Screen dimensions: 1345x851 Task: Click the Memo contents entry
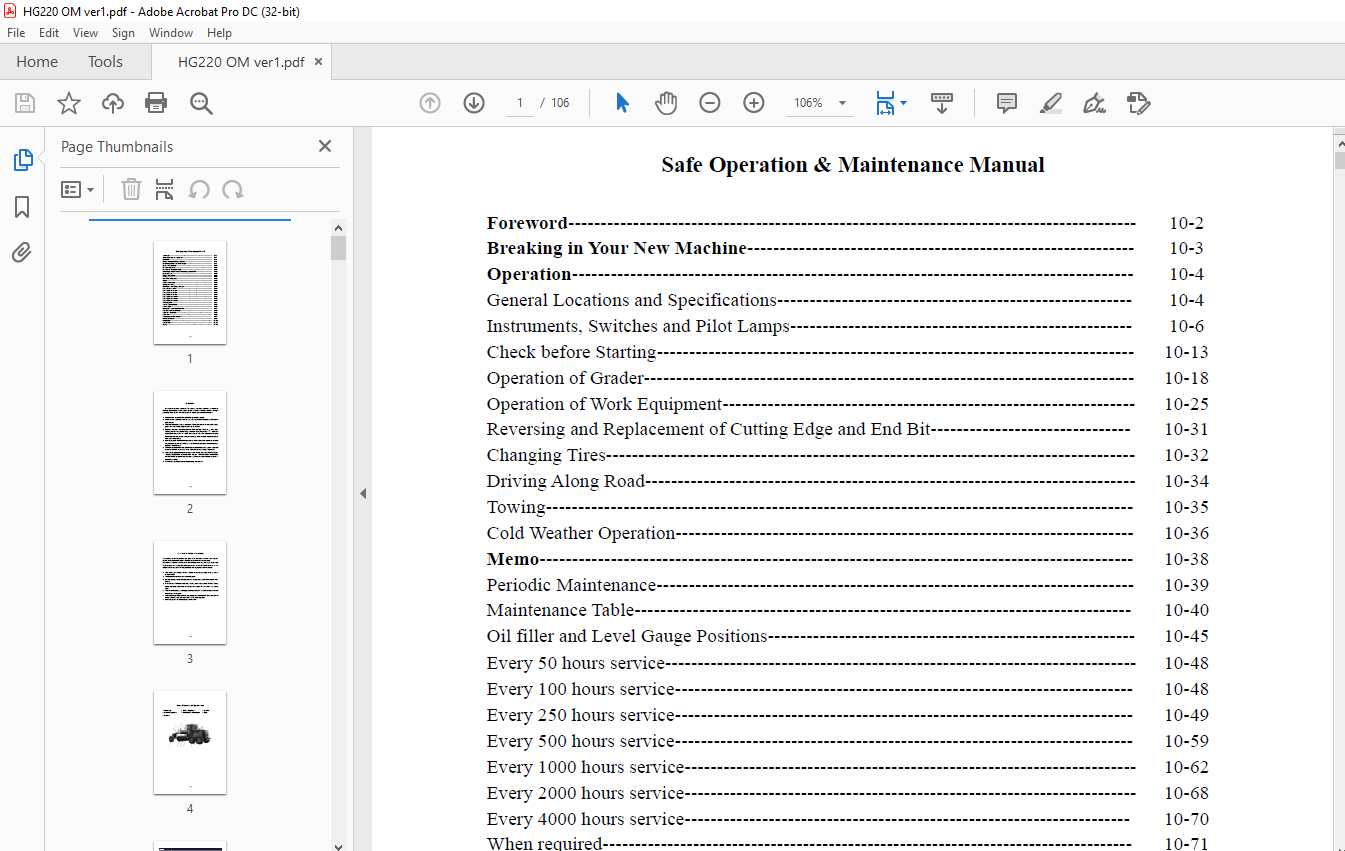click(x=513, y=559)
